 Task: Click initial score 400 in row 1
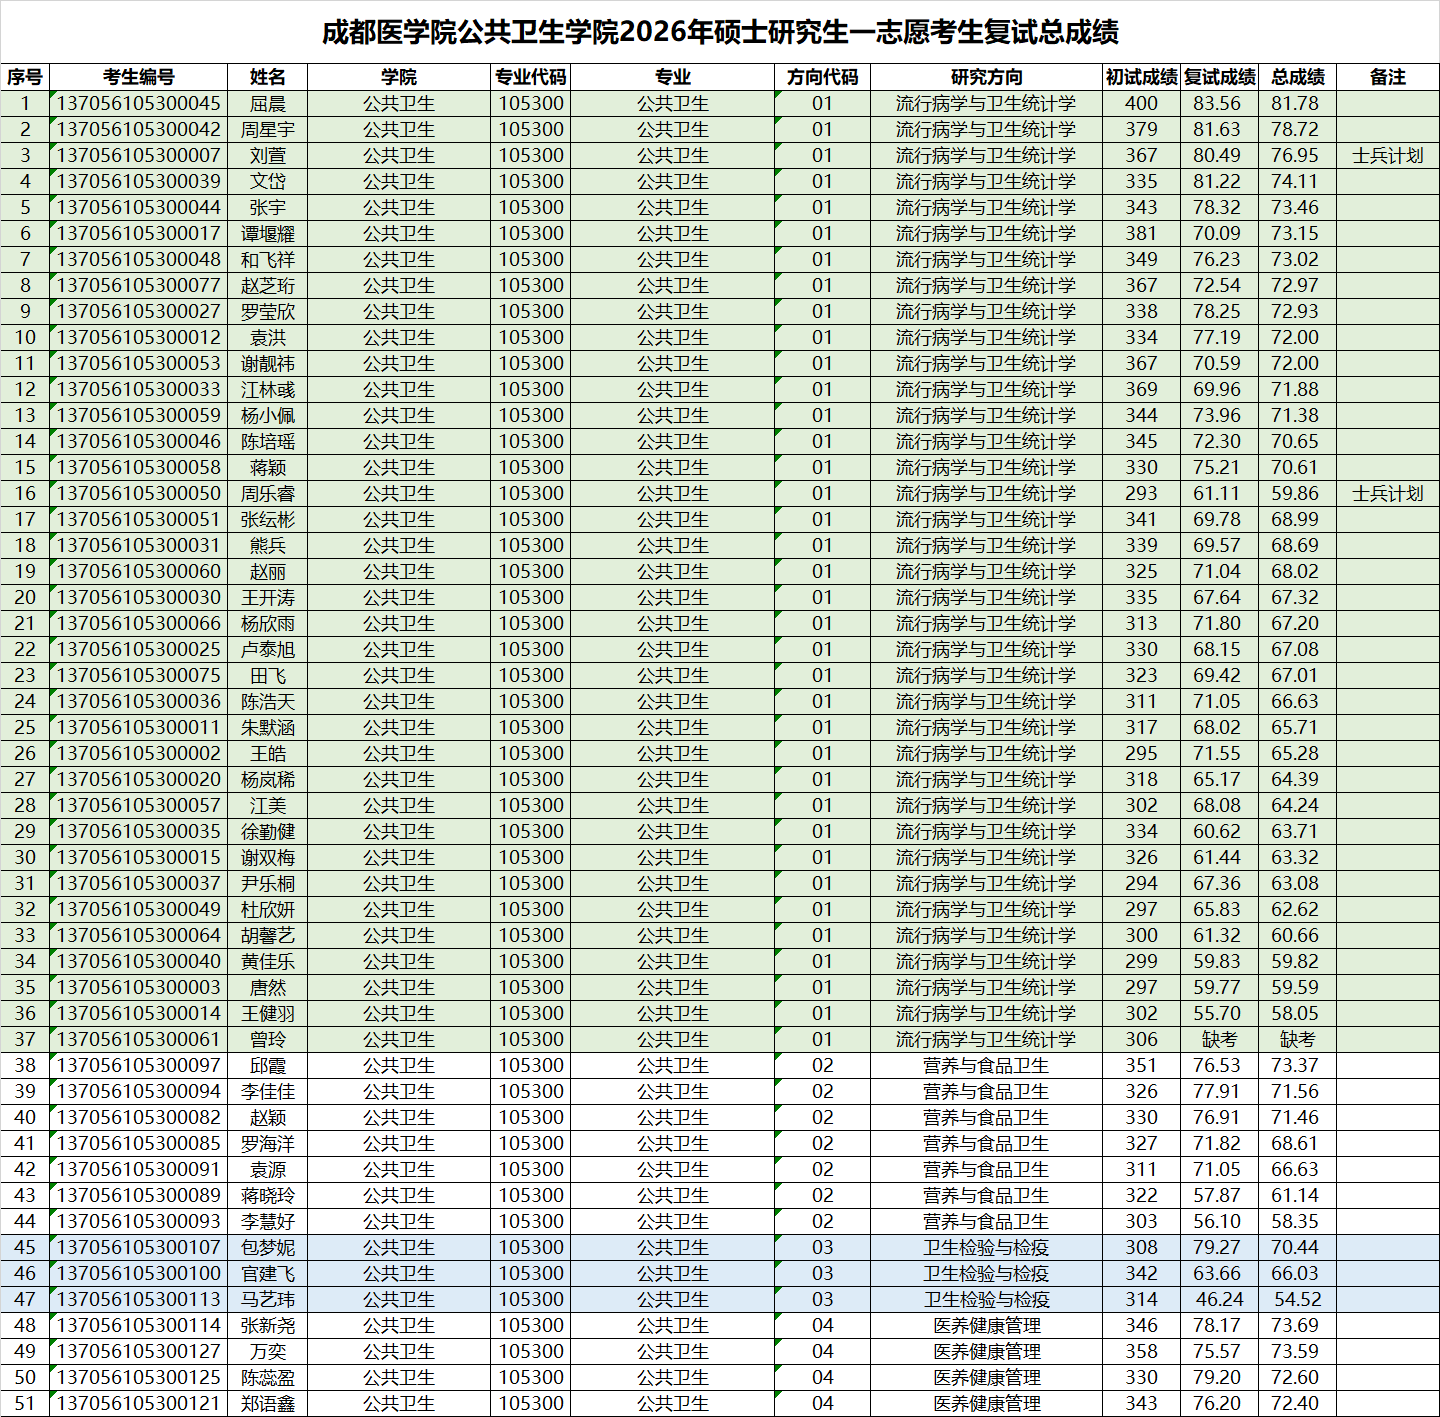(1140, 103)
